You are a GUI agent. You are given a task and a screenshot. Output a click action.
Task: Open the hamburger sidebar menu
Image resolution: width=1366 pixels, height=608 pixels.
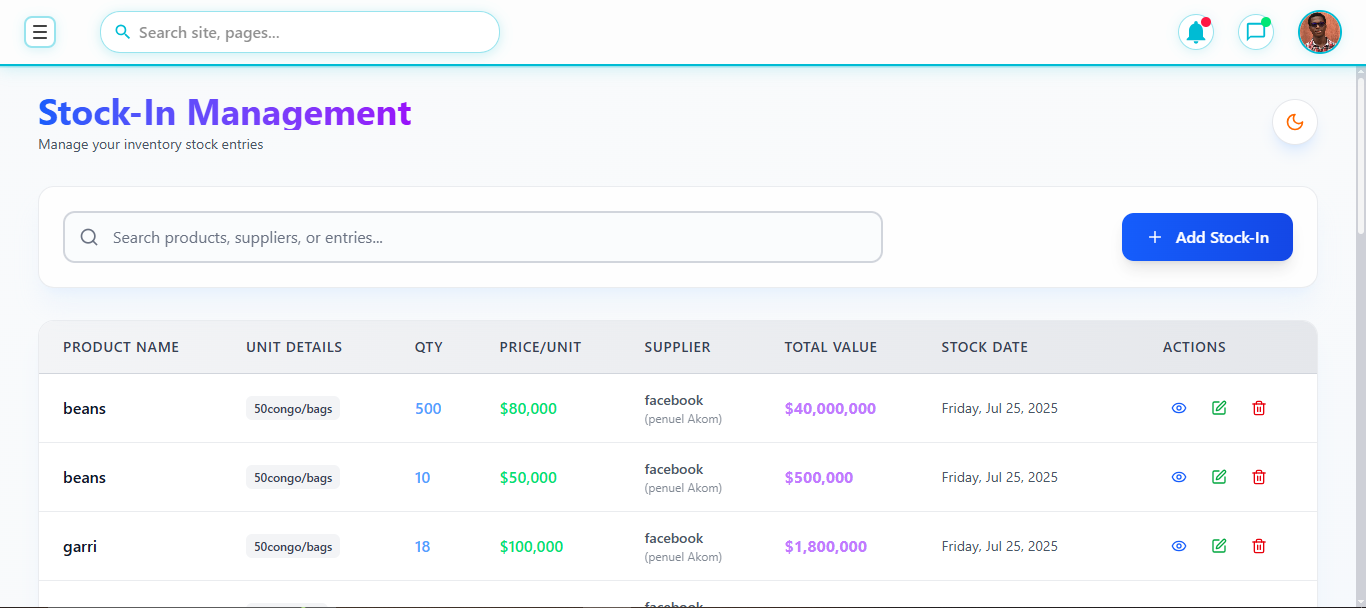(40, 32)
